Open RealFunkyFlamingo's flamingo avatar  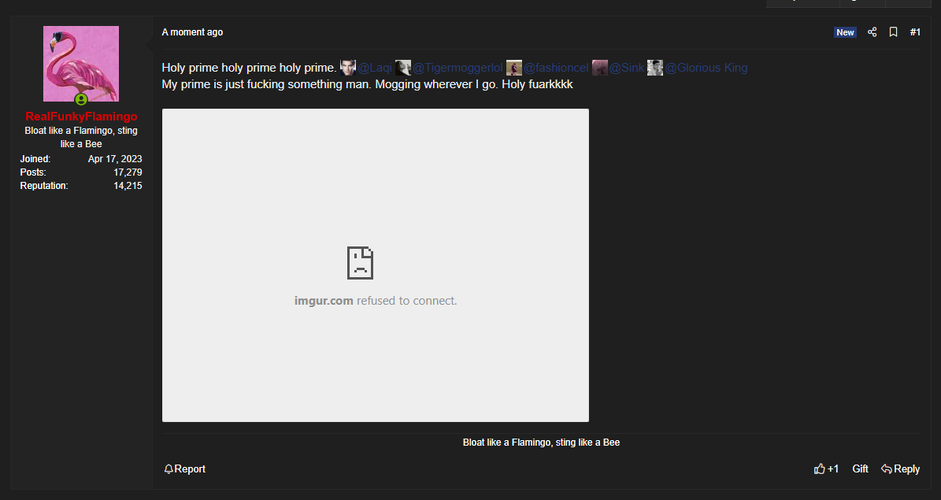pyautogui.click(x=81, y=64)
